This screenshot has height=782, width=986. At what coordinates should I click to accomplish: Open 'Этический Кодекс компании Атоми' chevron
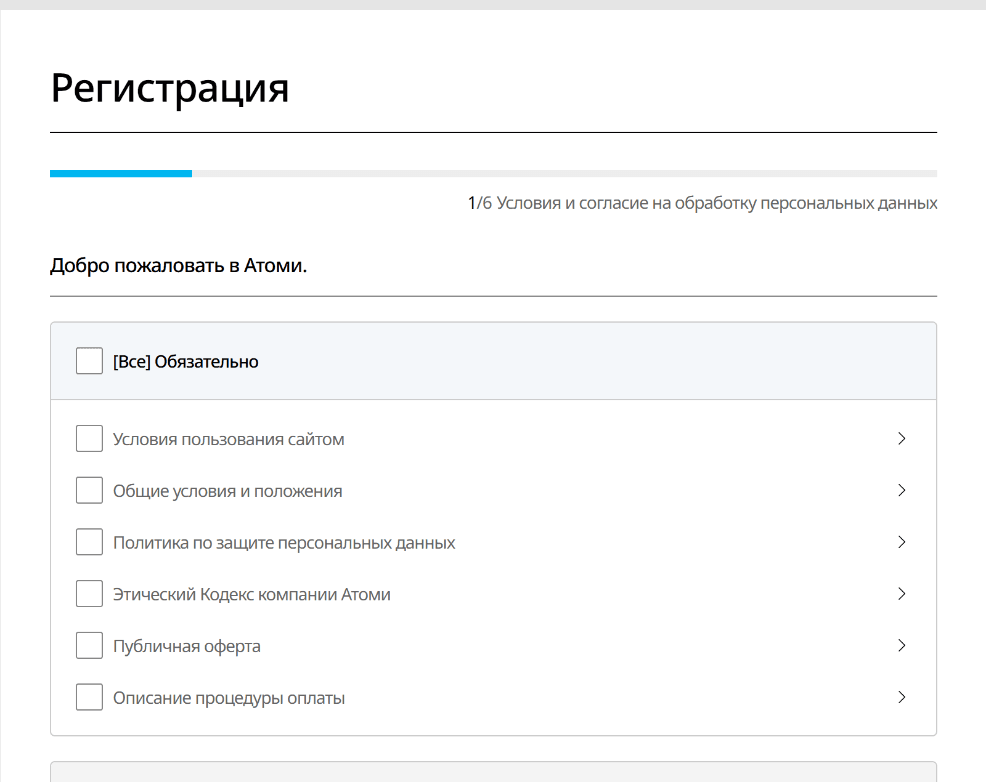(x=902, y=593)
